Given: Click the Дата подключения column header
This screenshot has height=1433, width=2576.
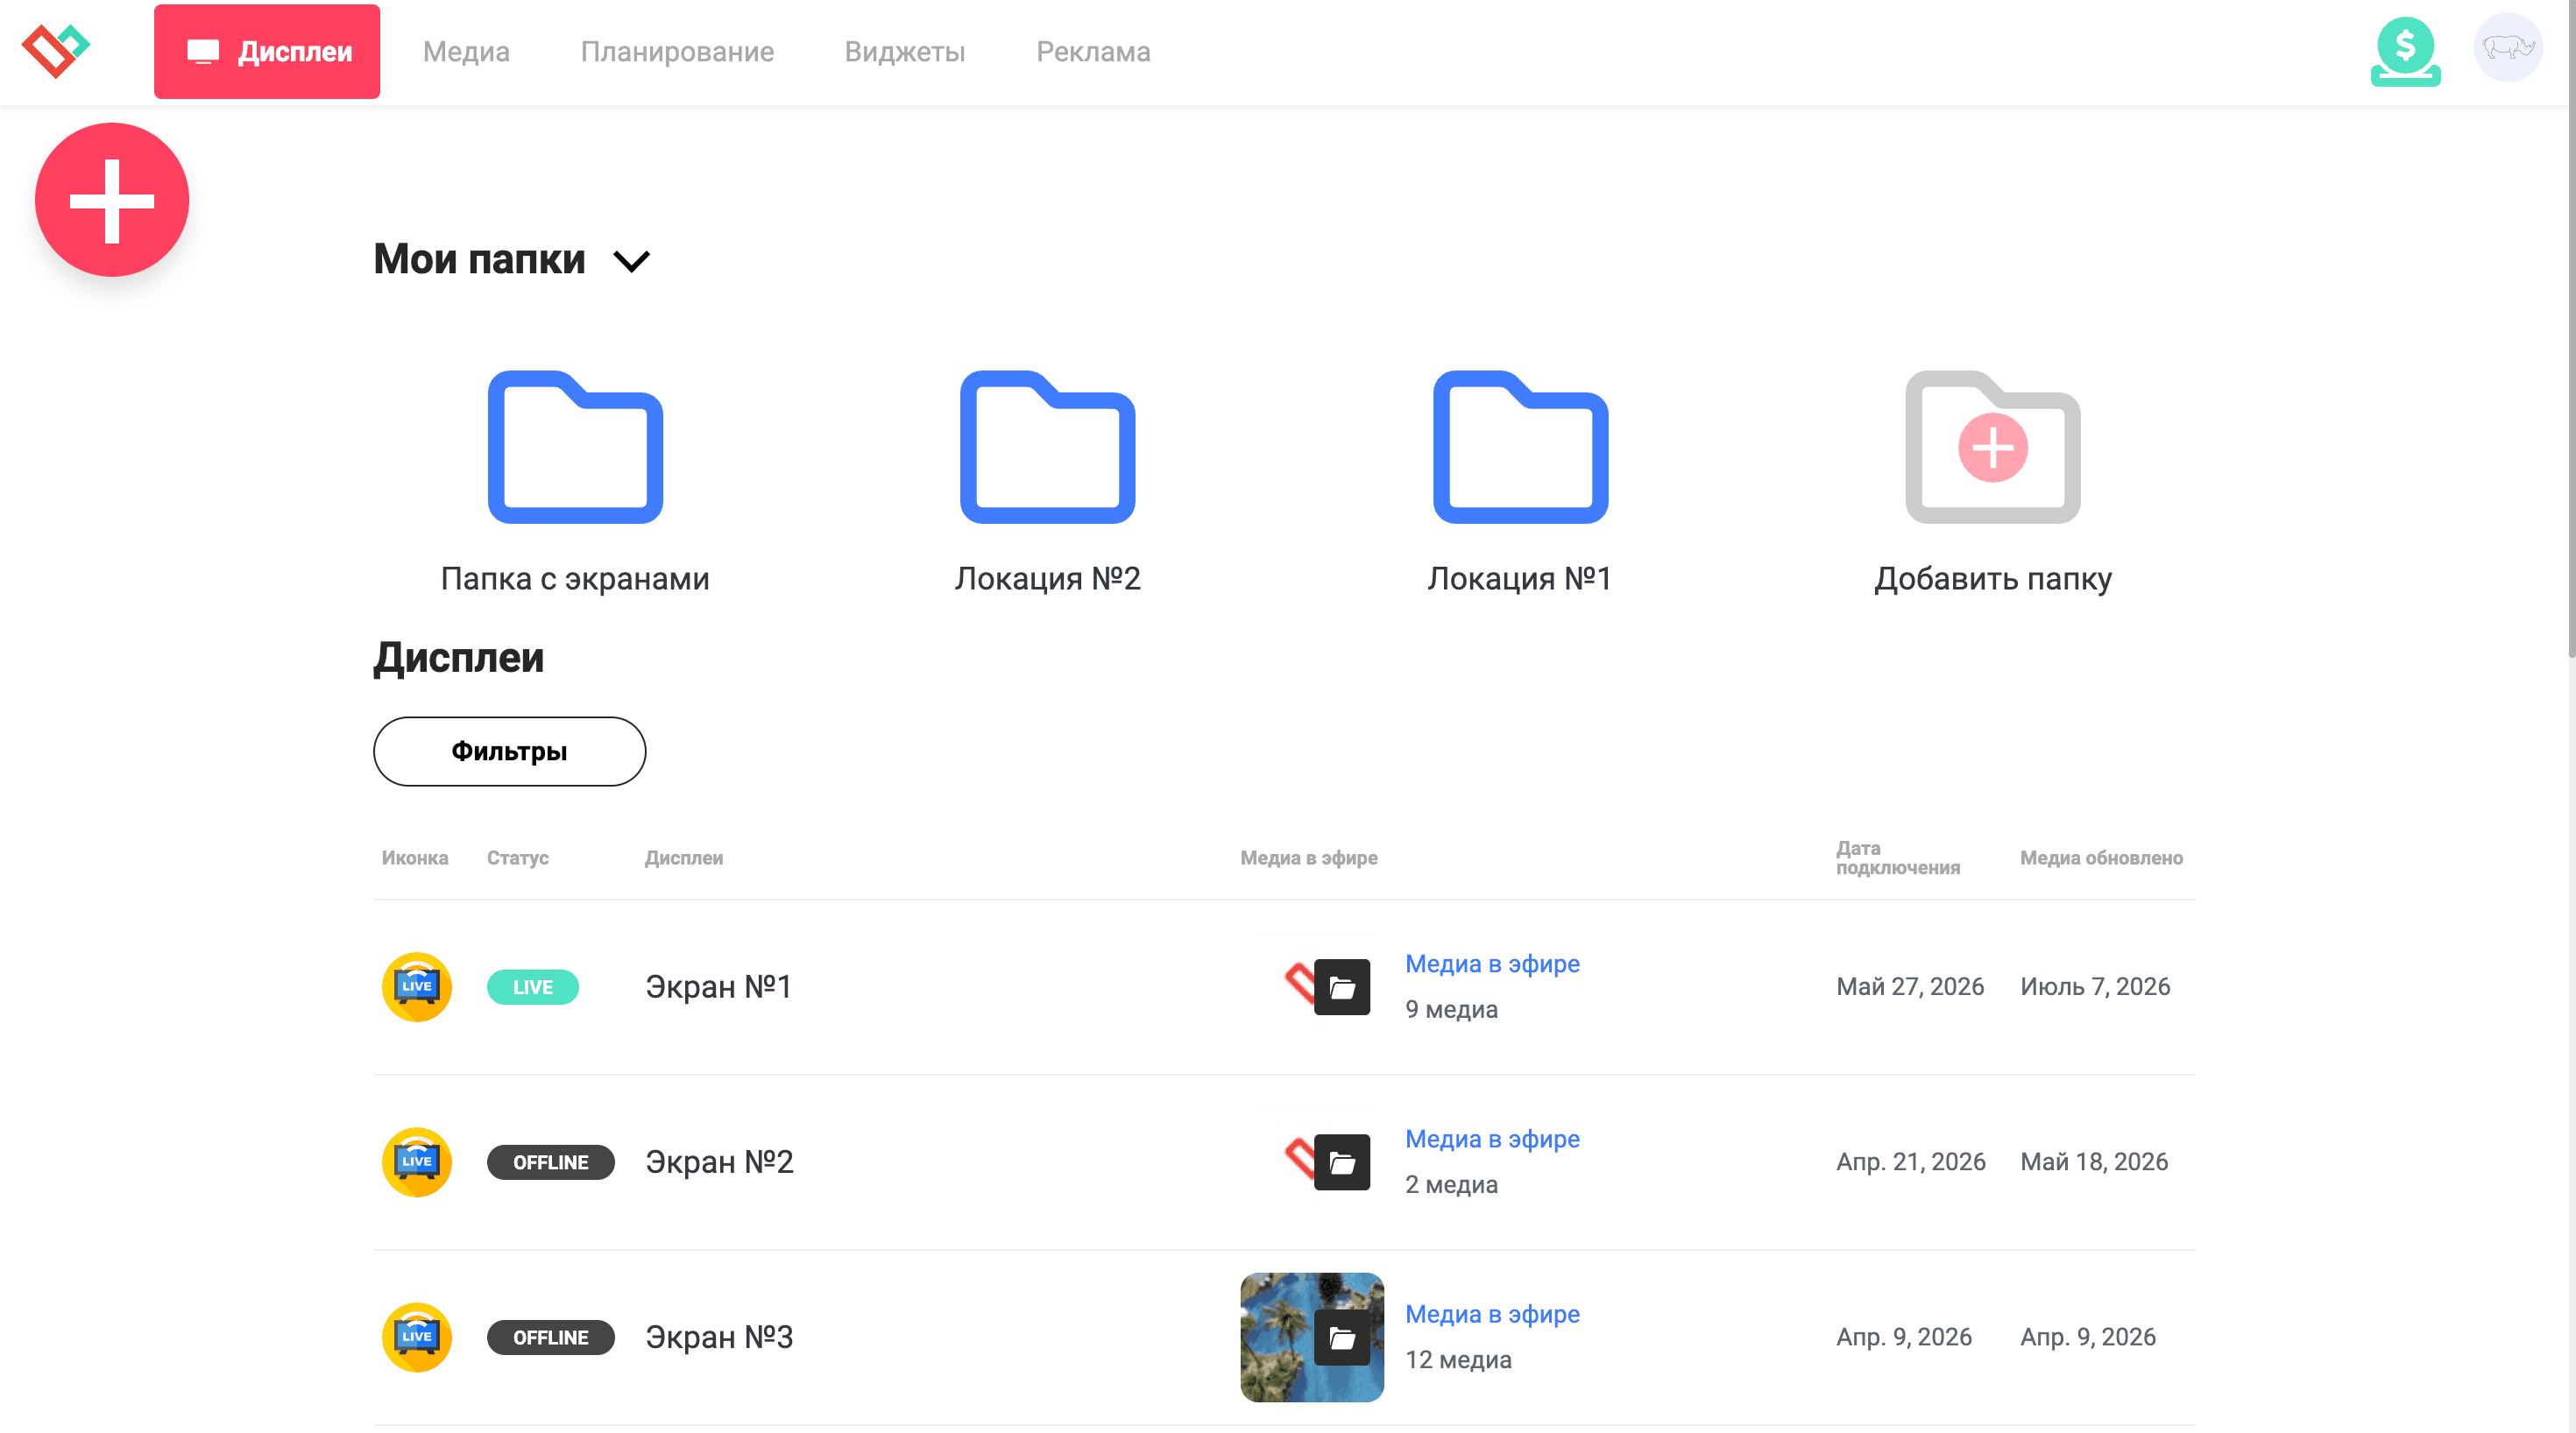Looking at the screenshot, I should pos(1897,857).
